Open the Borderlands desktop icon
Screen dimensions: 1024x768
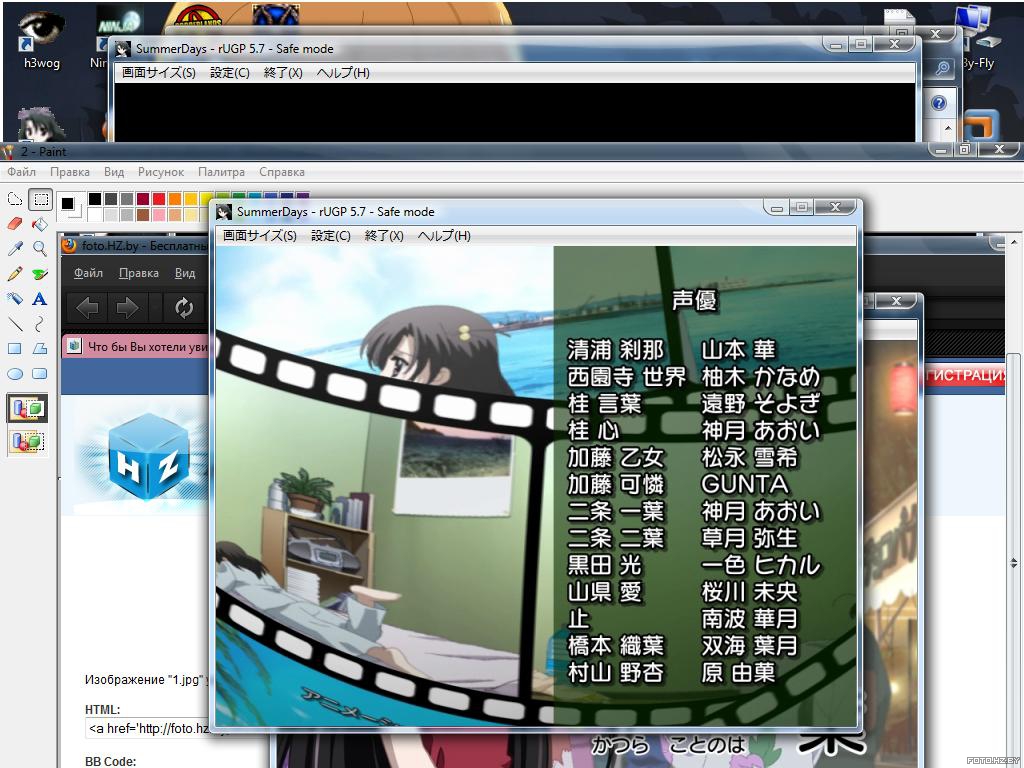point(198,14)
